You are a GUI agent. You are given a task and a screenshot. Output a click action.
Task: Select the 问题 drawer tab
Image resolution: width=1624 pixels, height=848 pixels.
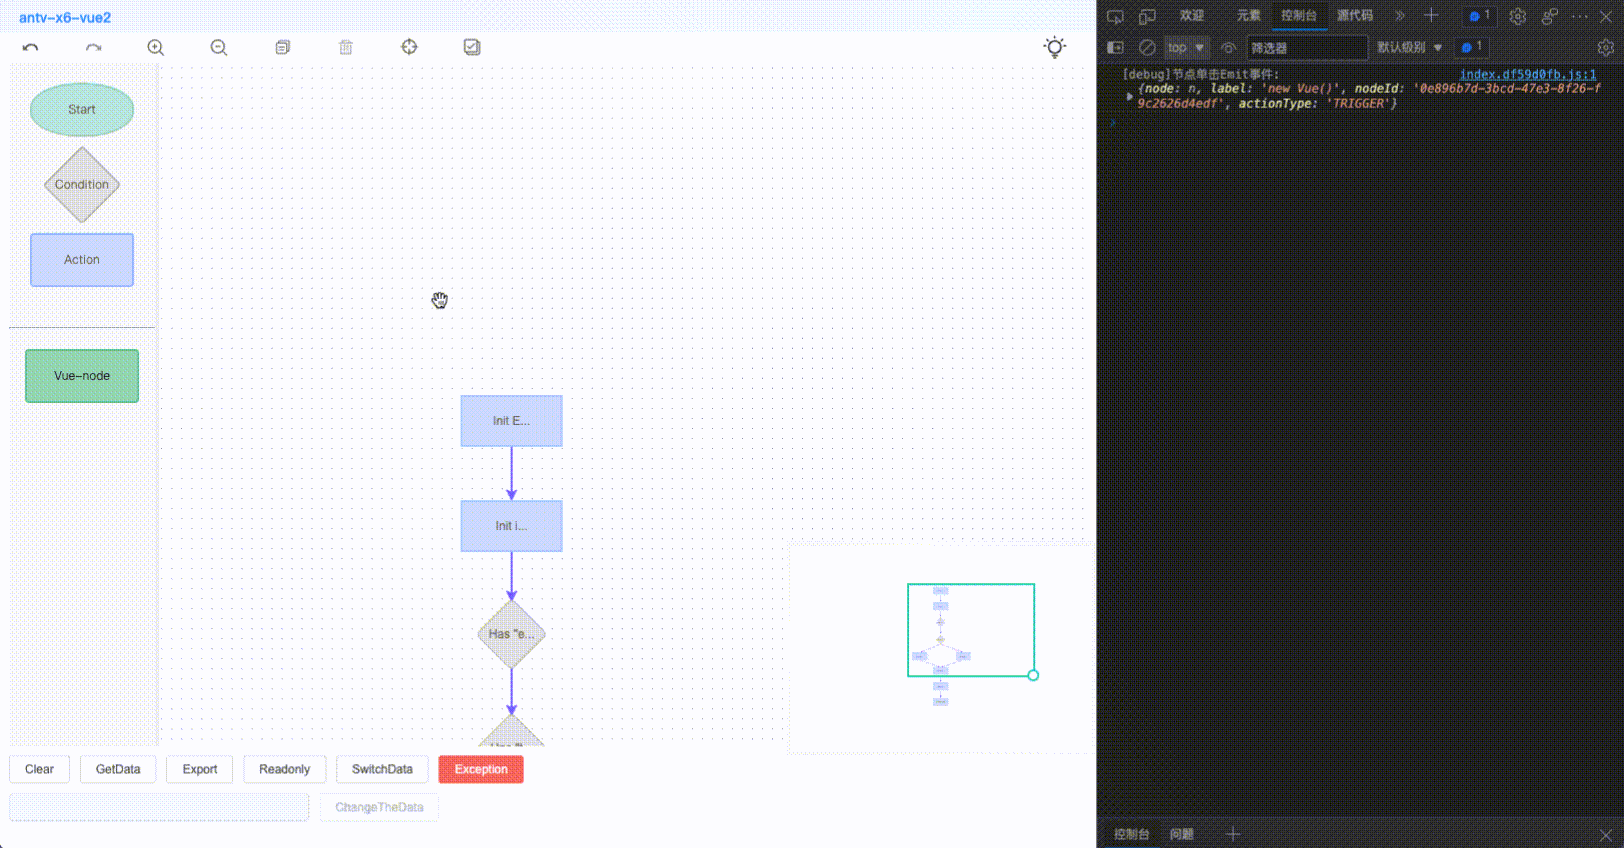tap(1182, 834)
